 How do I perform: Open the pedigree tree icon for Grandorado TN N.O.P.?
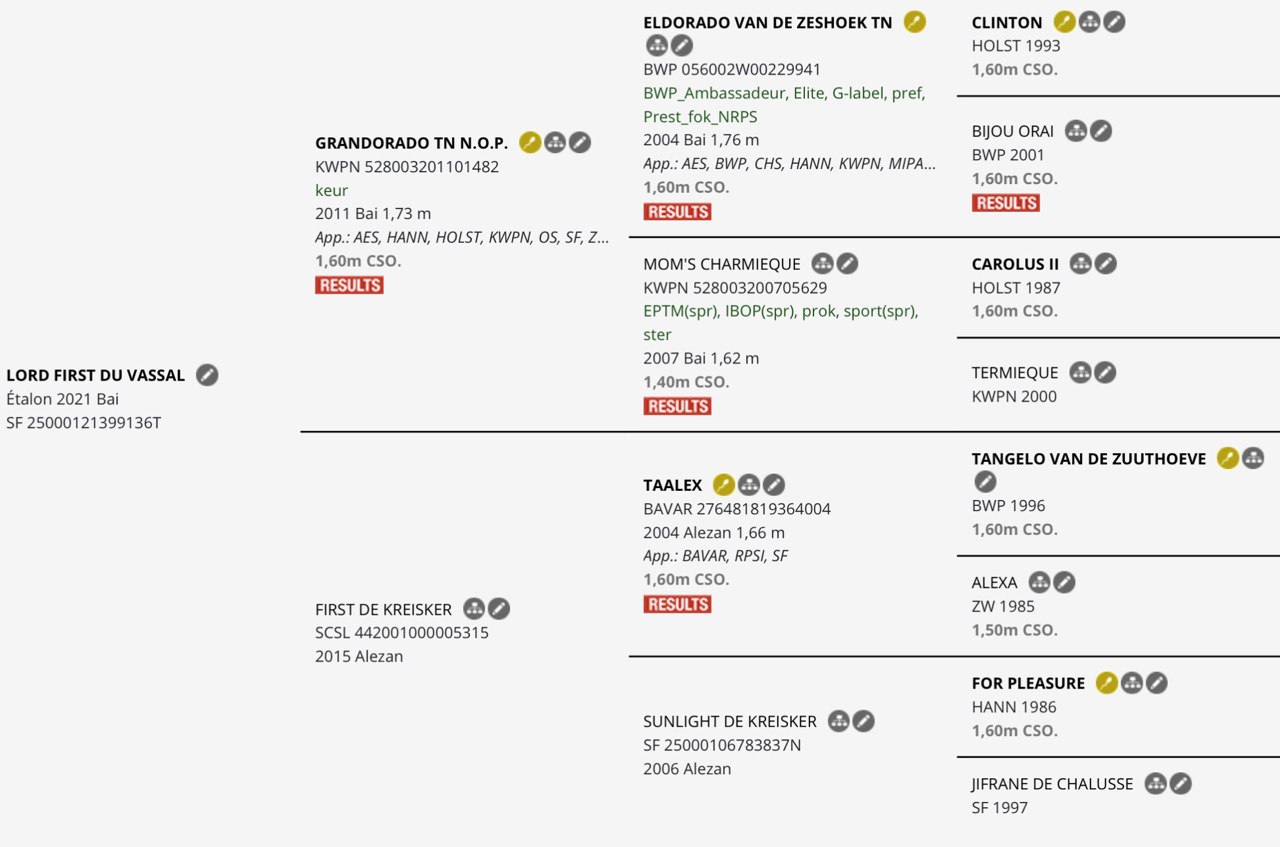click(x=555, y=143)
